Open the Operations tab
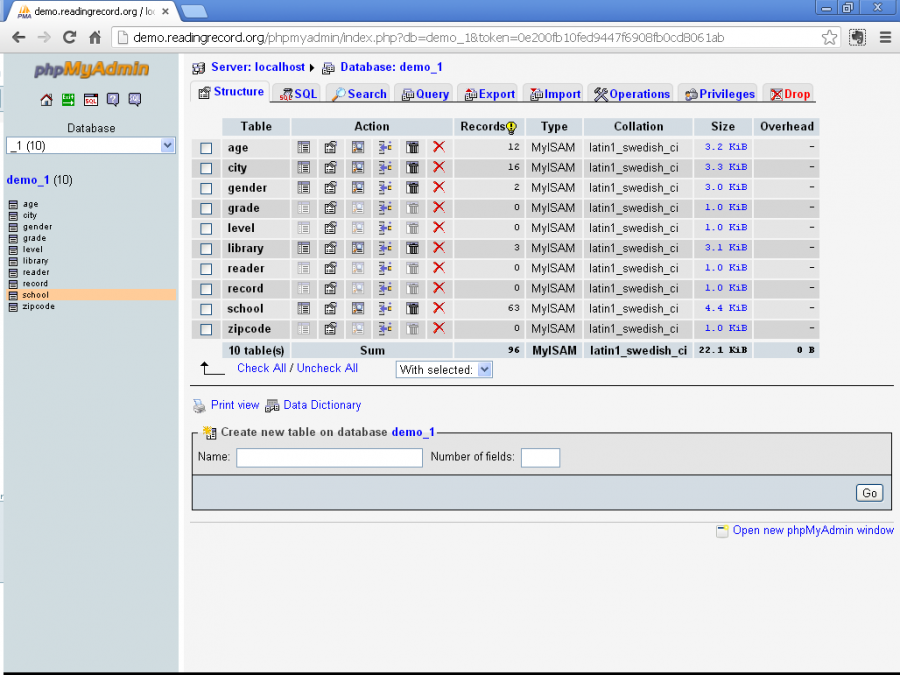Screen dimensions: 900x675 pos(632,94)
